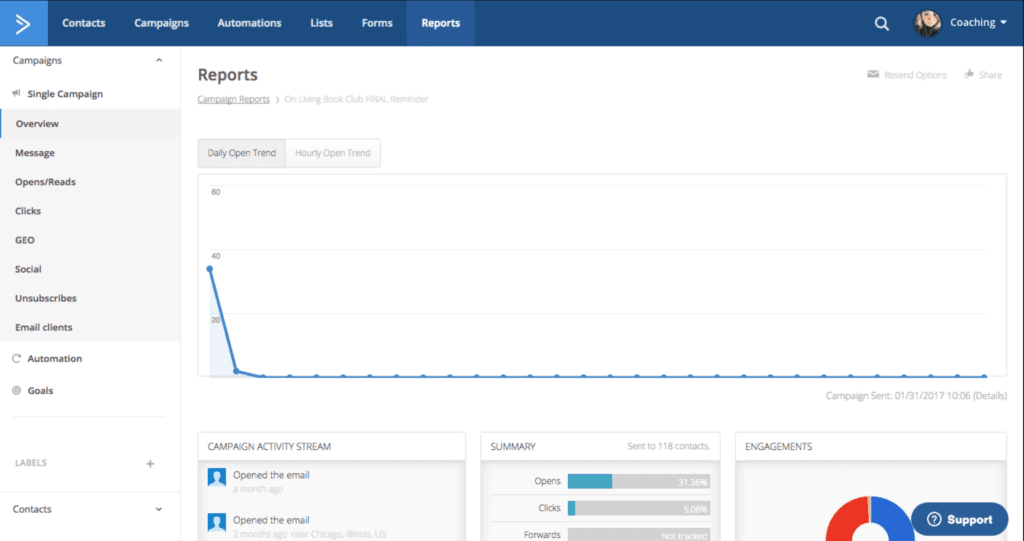Click the CAMPAIGN ACTIVITY STREAM heading
This screenshot has height=541, width=1024.
tap(269, 447)
